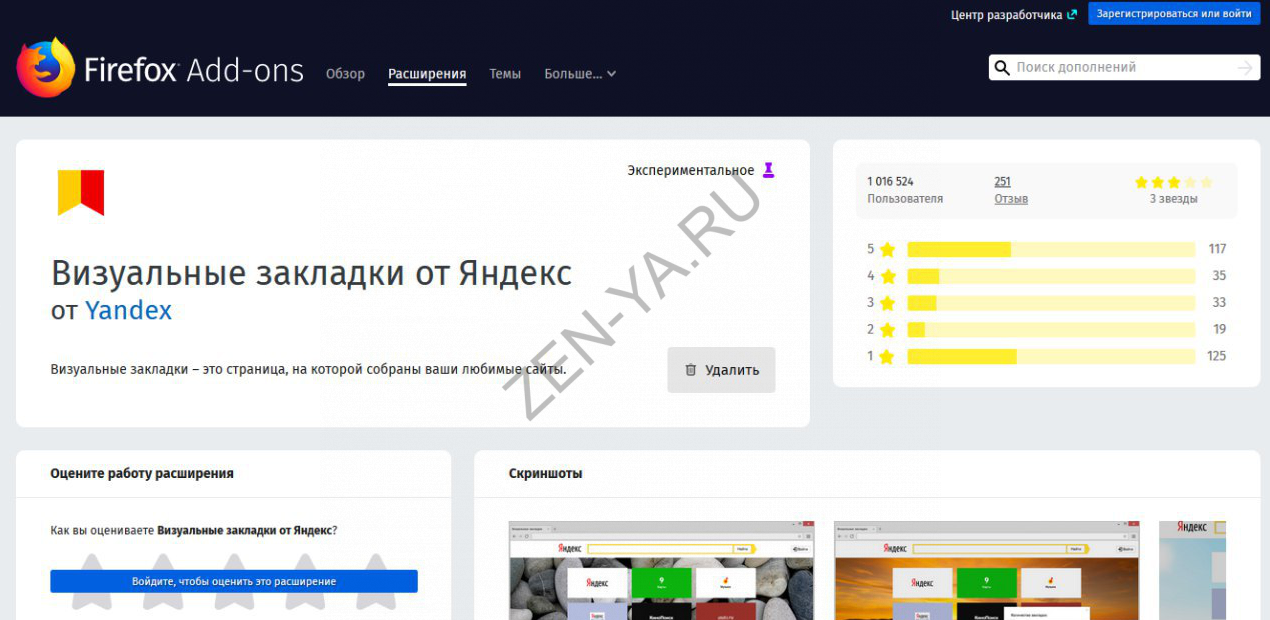This screenshot has height=620, width=1270.
Task: Click the external-link icon by Центр разработчика
Action: [x=1072, y=14]
